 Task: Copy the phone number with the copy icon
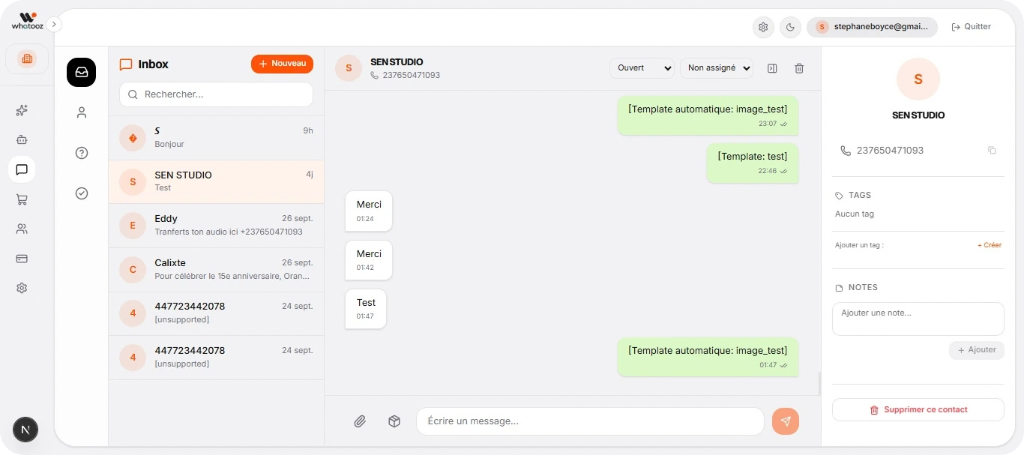tap(992, 151)
